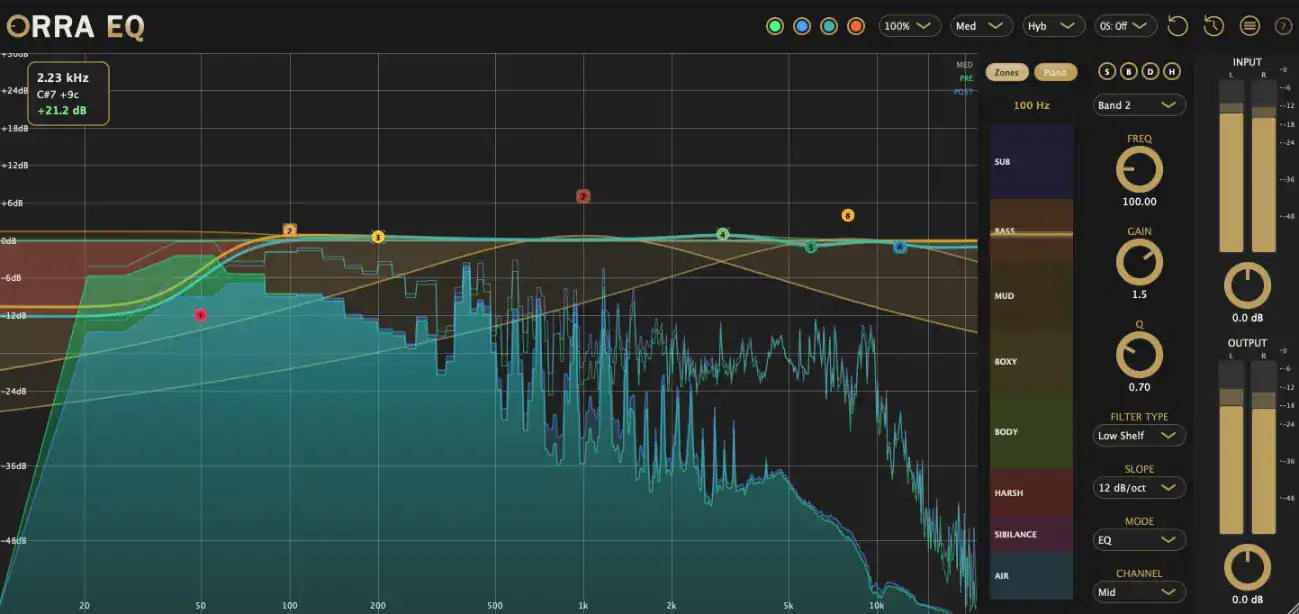The width and height of the screenshot is (1299, 614).
Task: Select the Piano view button
Action: tap(1056, 72)
